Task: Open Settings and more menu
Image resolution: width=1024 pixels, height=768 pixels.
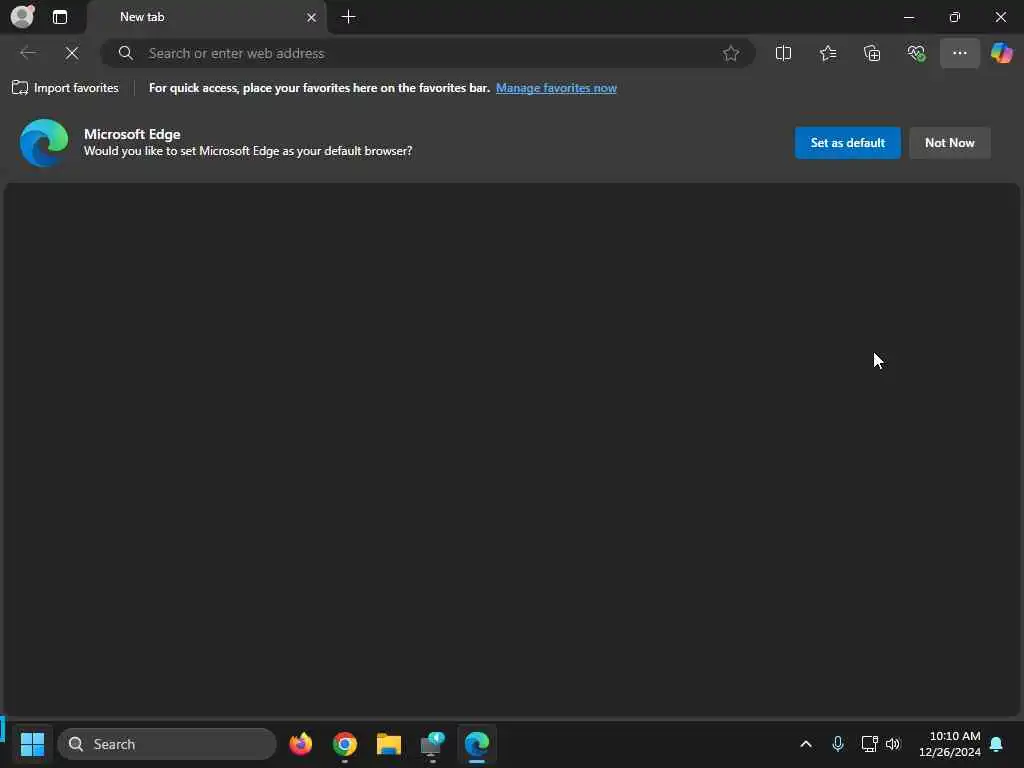Action: 959,53
